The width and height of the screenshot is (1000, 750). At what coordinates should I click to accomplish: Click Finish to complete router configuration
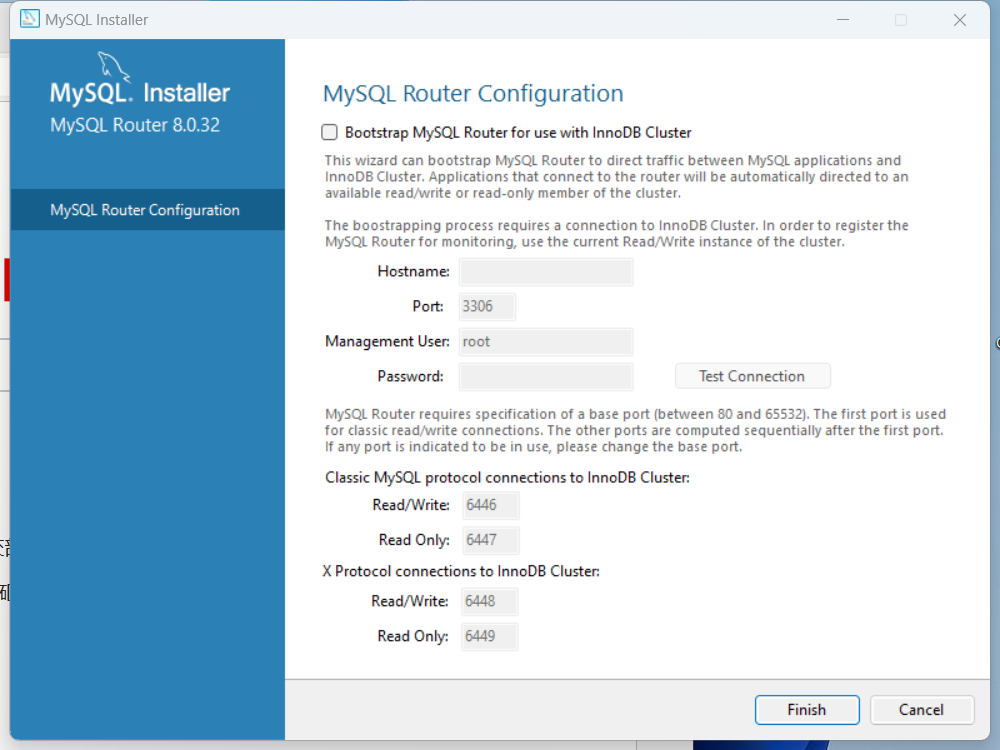pyautogui.click(x=807, y=710)
